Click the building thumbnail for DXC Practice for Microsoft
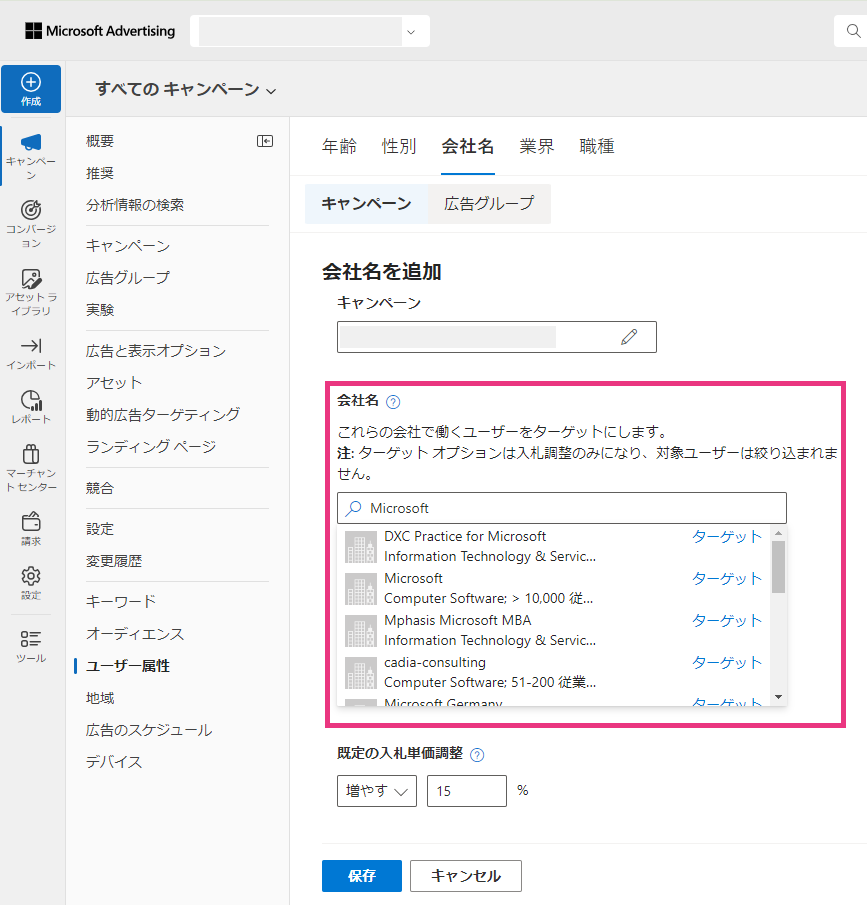Viewport: 867px width, 905px height. (361, 547)
